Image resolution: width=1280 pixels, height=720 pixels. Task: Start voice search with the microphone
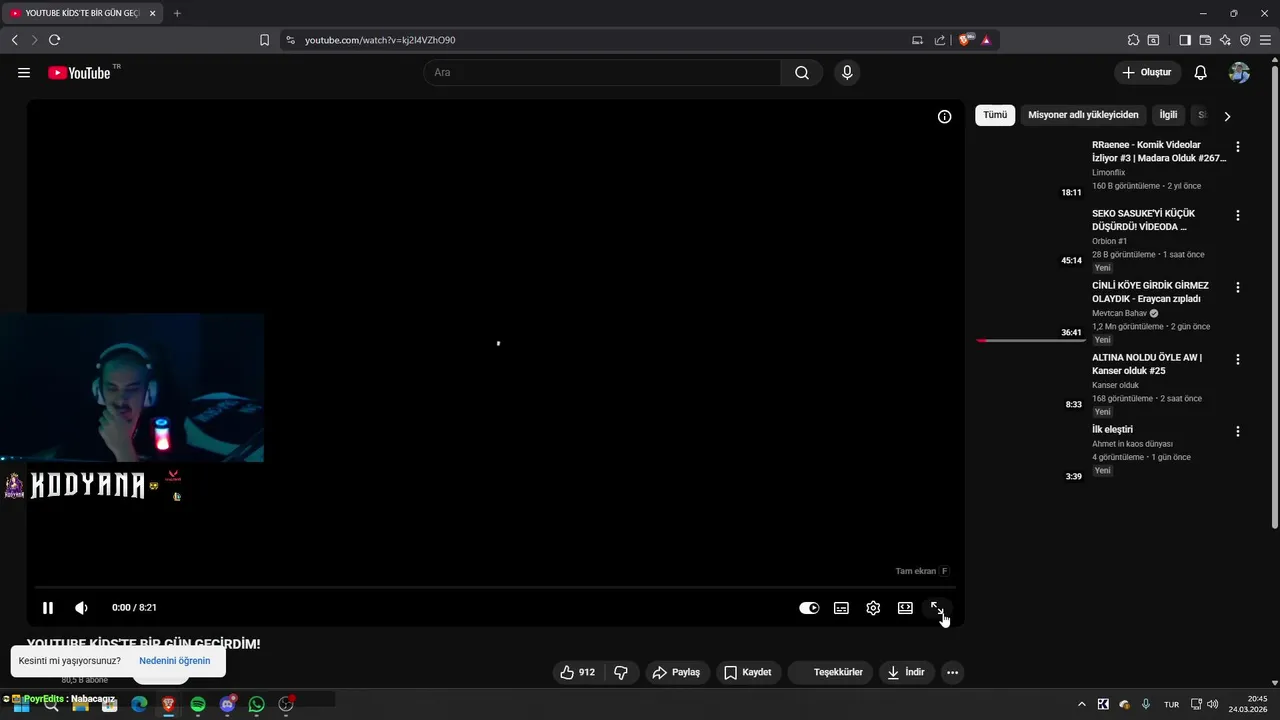click(x=847, y=73)
